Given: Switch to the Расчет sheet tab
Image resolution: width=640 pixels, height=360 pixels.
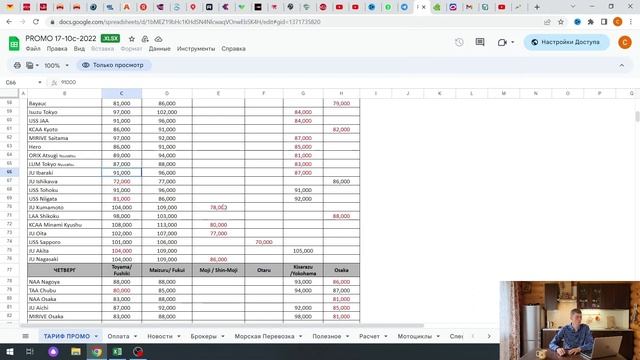Looking at the screenshot, I should [369, 336].
